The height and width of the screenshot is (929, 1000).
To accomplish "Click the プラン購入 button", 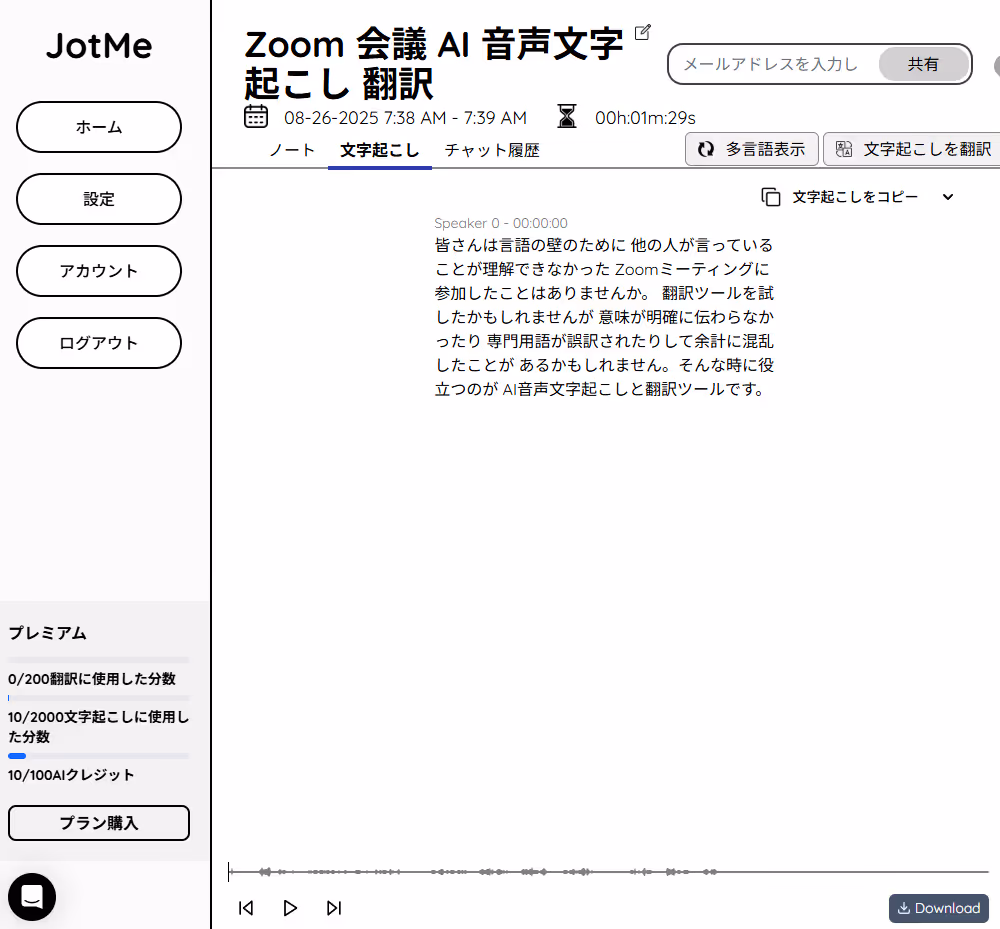I will [x=99, y=823].
